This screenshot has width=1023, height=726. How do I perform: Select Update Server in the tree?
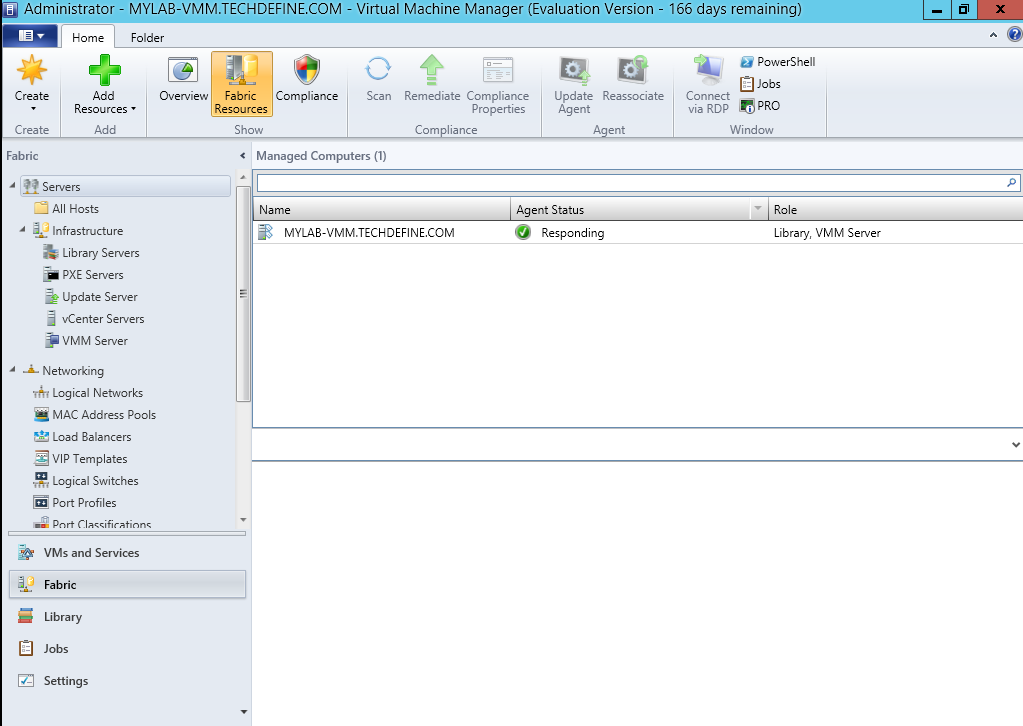point(91,297)
